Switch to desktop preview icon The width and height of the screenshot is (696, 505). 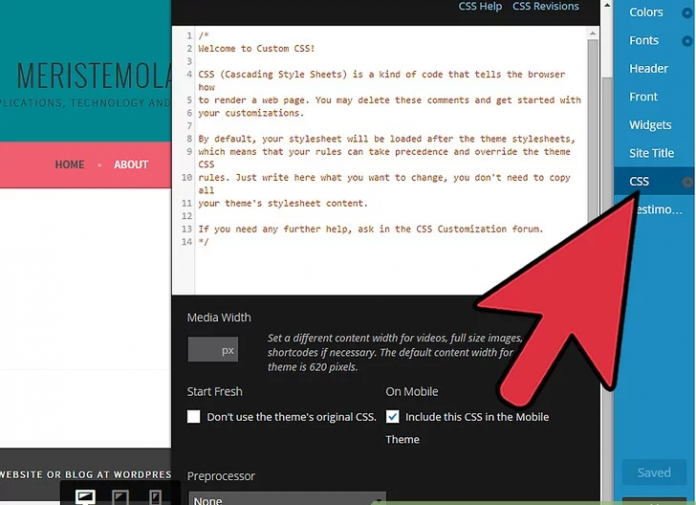tap(86, 496)
